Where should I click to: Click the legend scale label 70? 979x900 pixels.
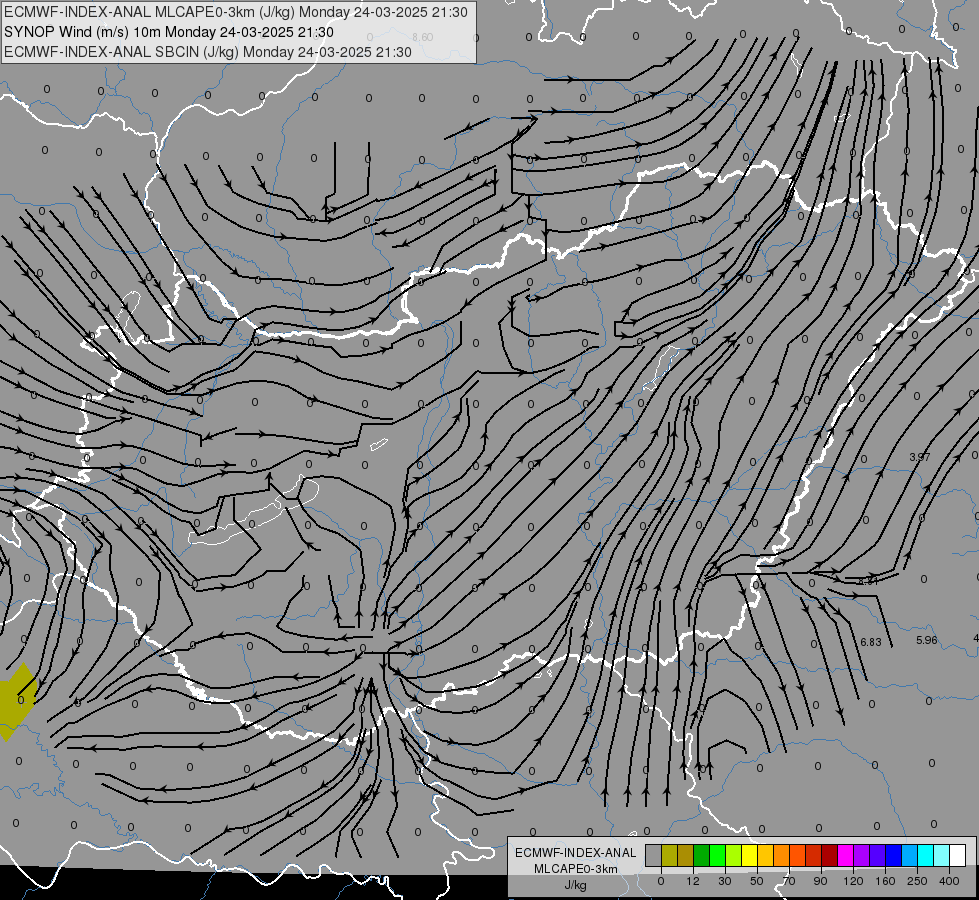pyautogui.click(x=788, y=881)
